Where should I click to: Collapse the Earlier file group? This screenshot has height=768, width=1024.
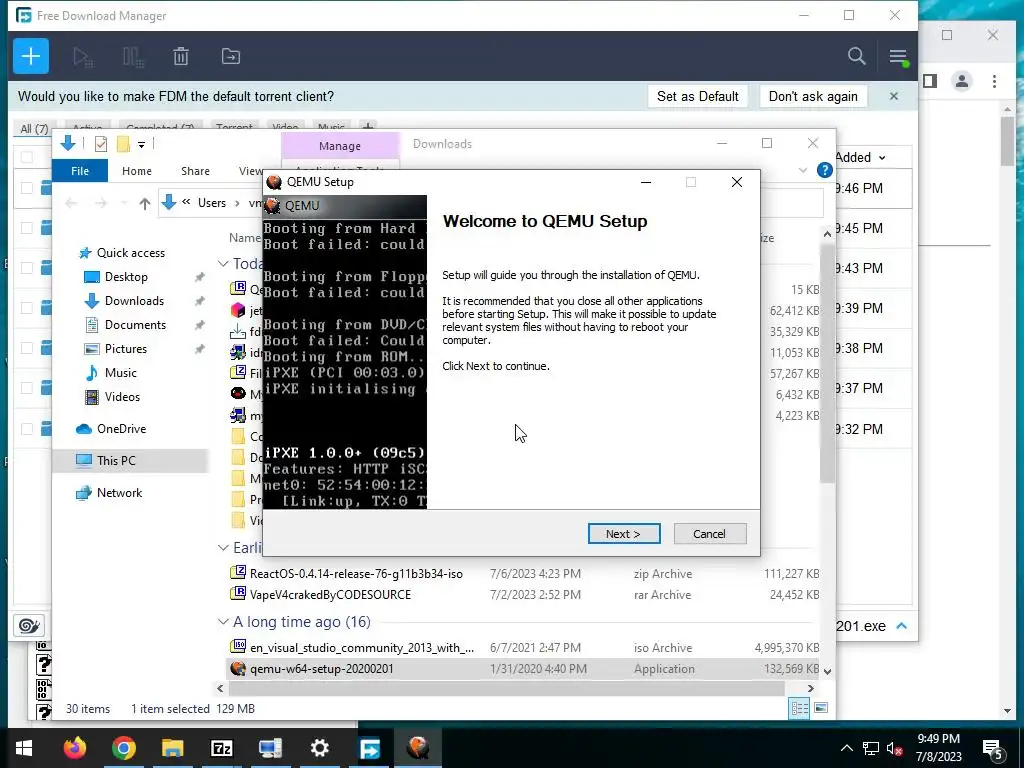(223, 548)
